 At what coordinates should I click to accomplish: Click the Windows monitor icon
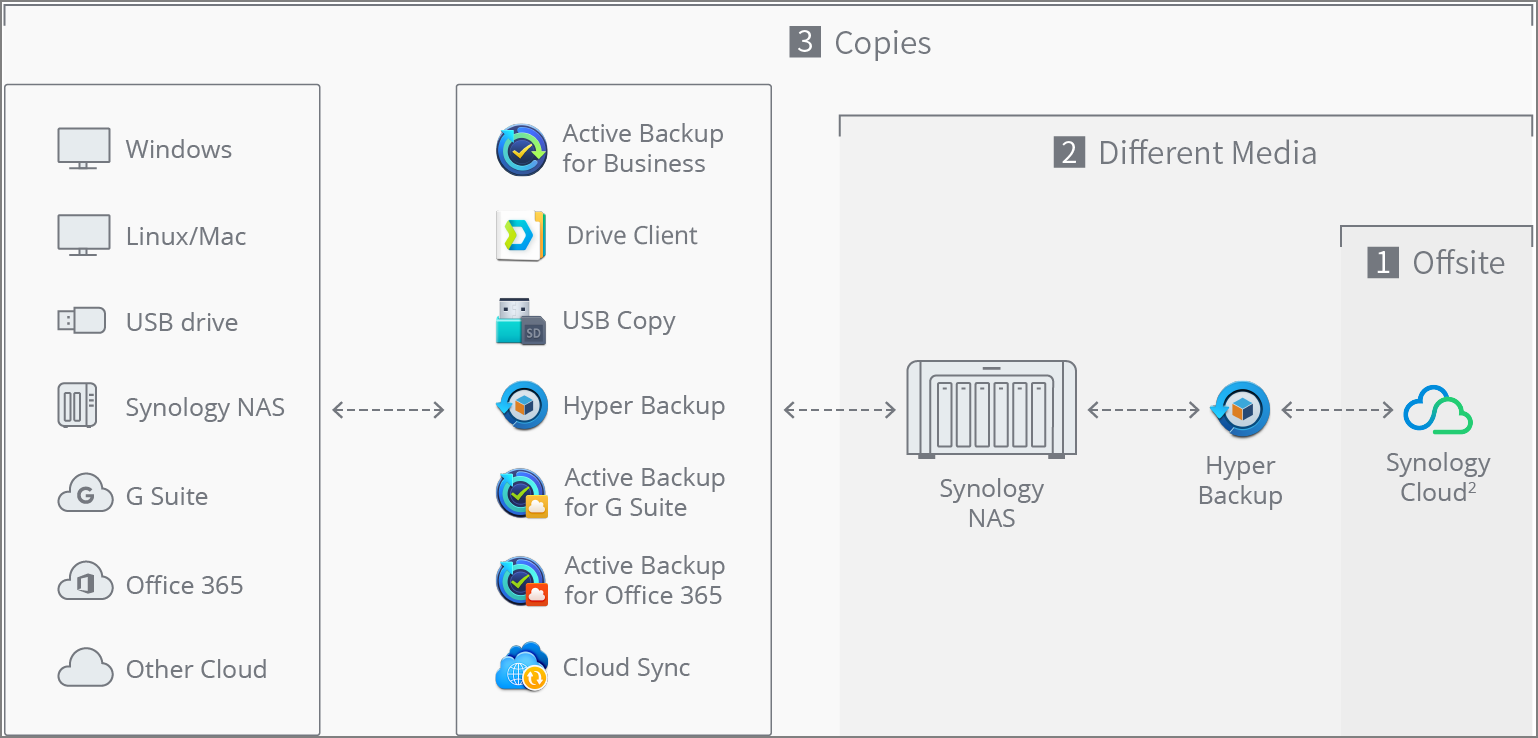(x=83, y=149)
